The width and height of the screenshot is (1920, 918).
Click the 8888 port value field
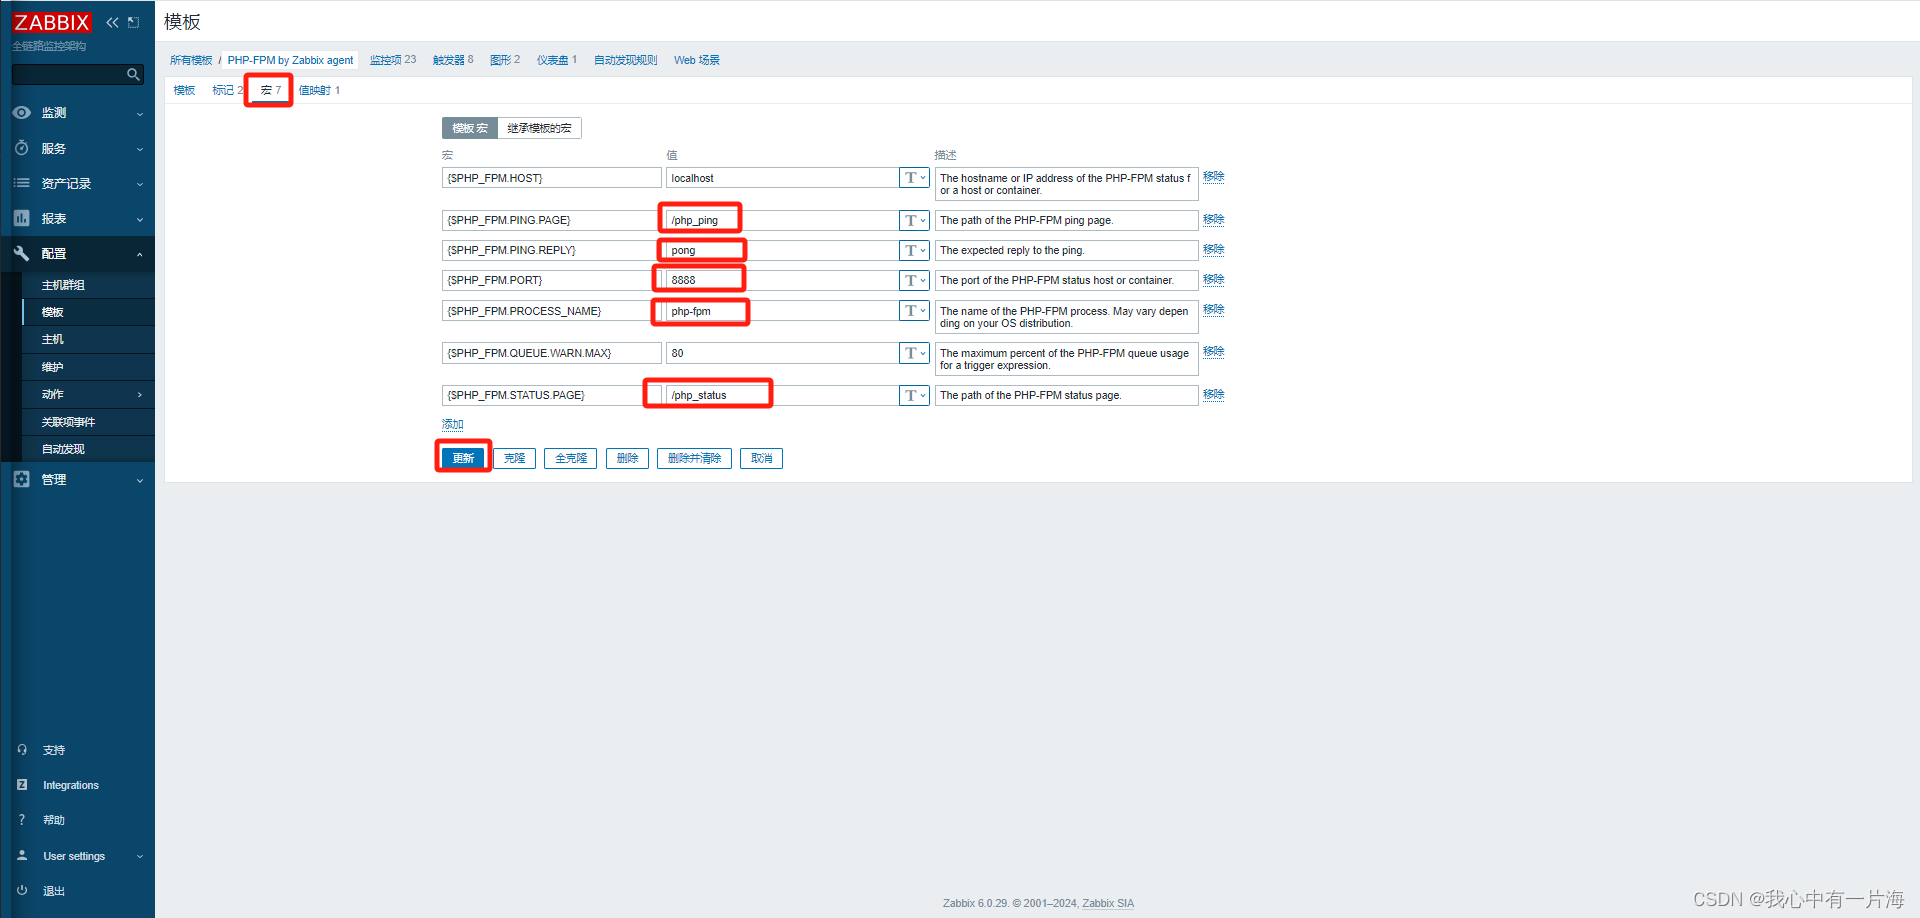click(x=783, y=280)
